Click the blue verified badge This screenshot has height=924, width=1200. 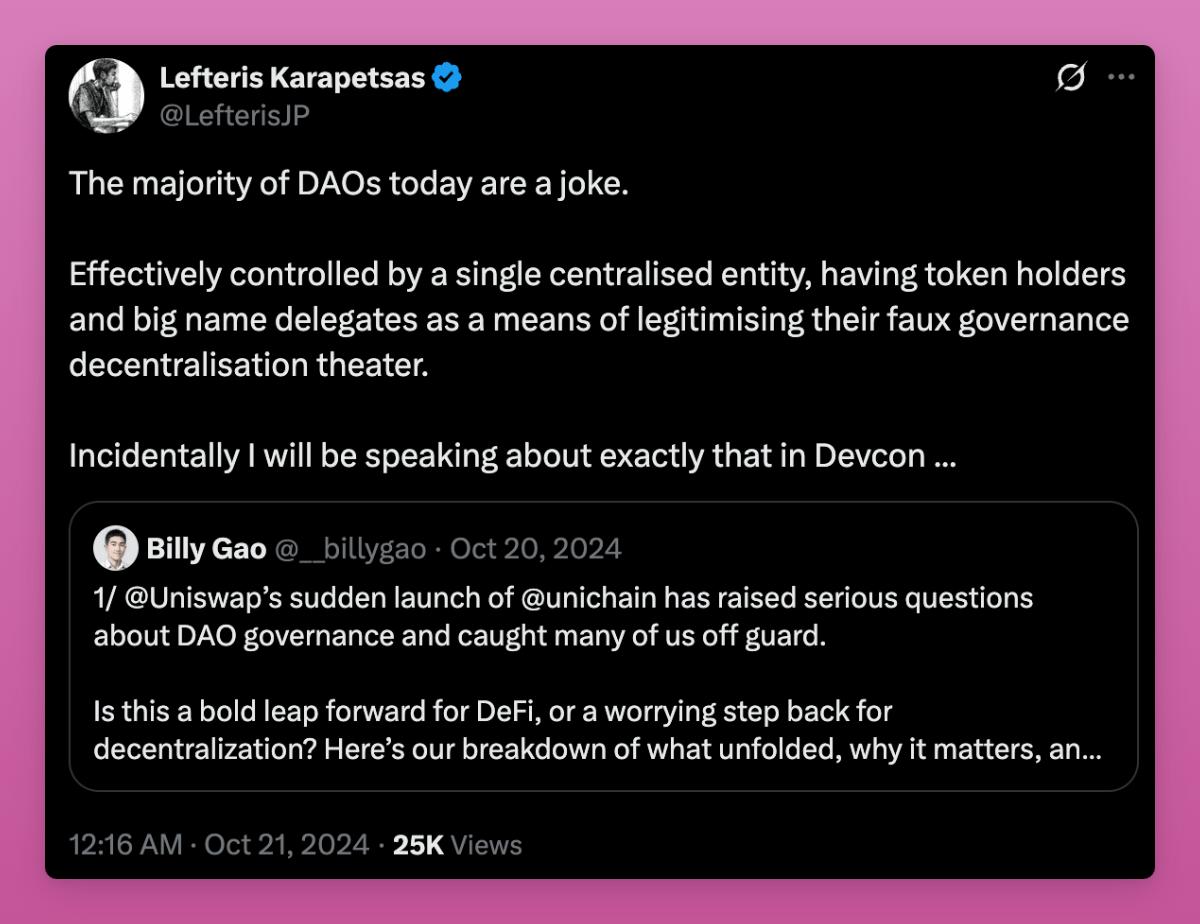pos(447,78)
